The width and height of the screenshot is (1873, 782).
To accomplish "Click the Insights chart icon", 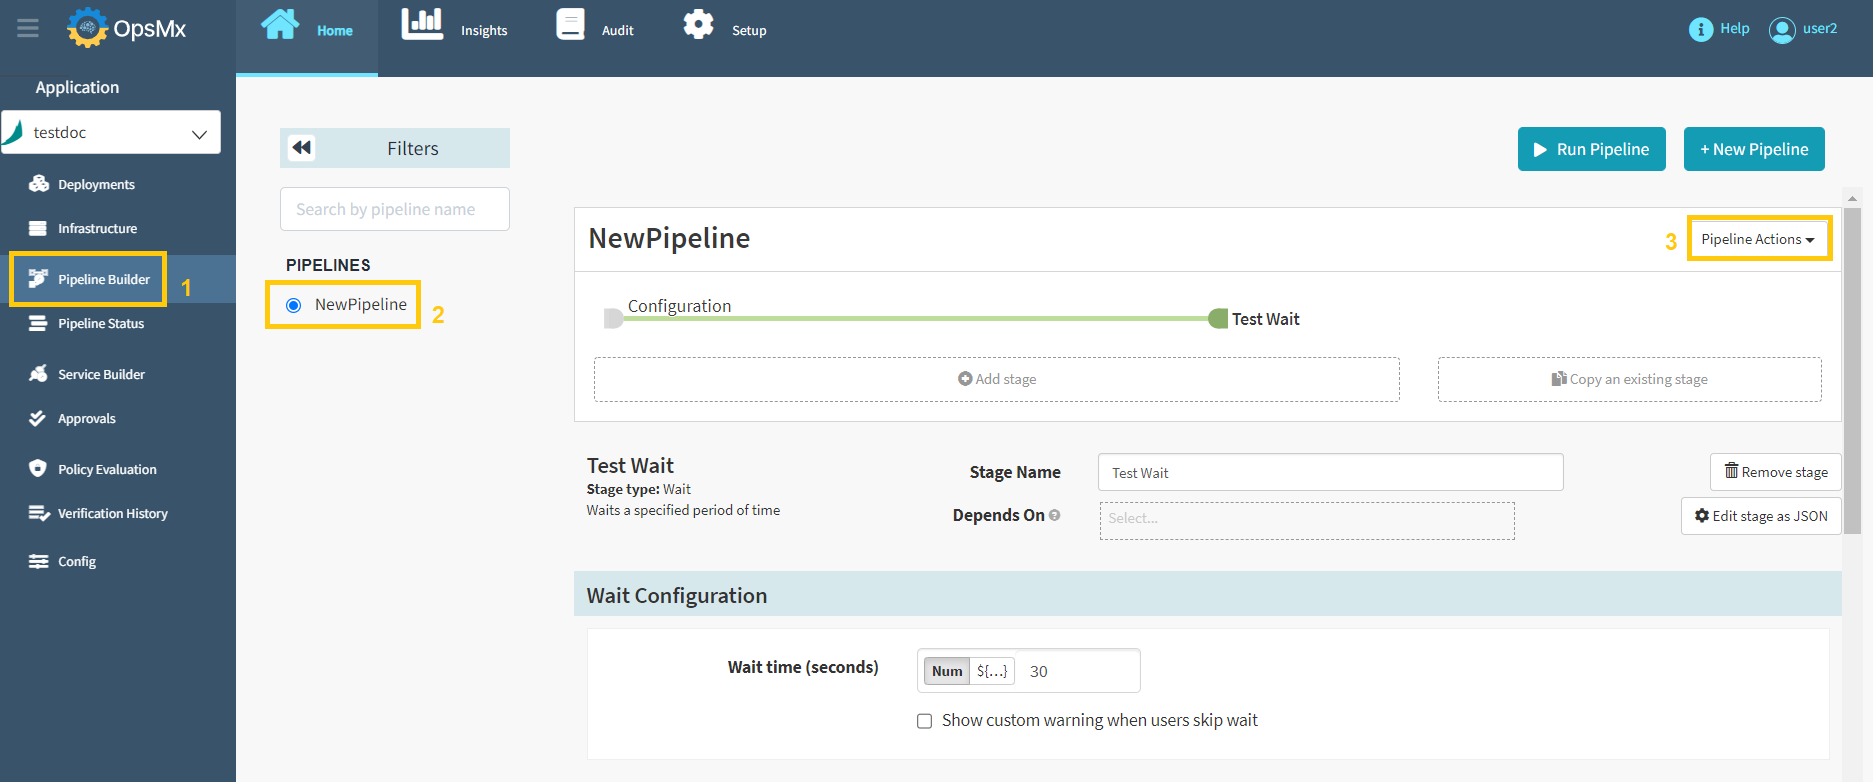I will pyautogui.click(x=422, y=24).
